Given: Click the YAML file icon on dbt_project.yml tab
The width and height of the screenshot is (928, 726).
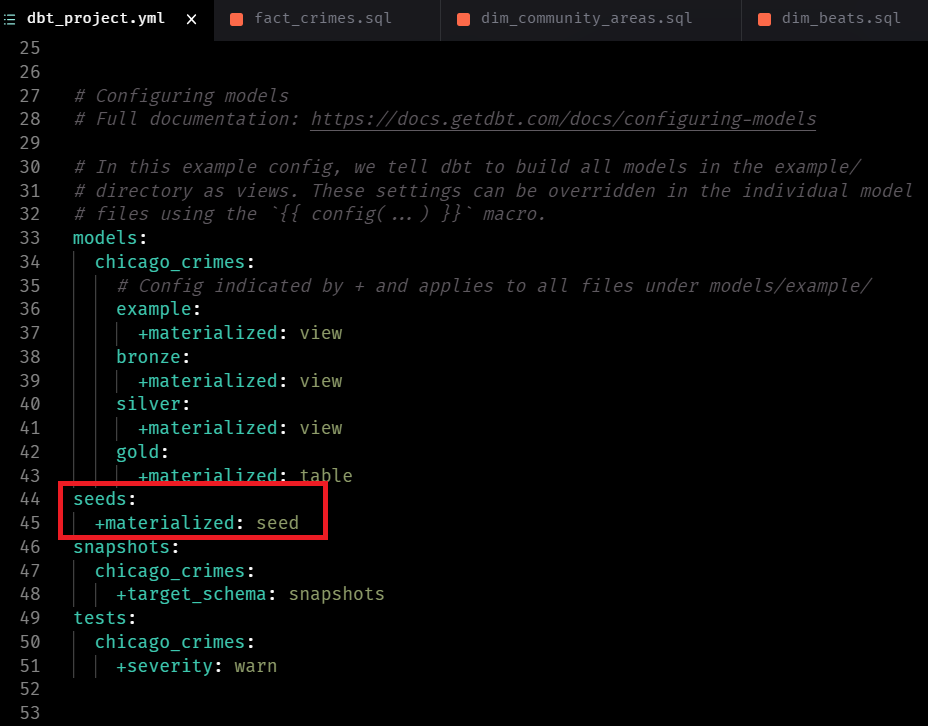Looking at the screenshot, I should (x=9, y=20).
